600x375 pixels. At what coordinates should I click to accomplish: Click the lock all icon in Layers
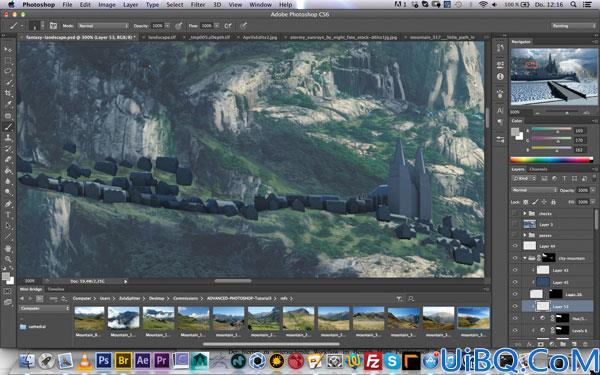553,202
